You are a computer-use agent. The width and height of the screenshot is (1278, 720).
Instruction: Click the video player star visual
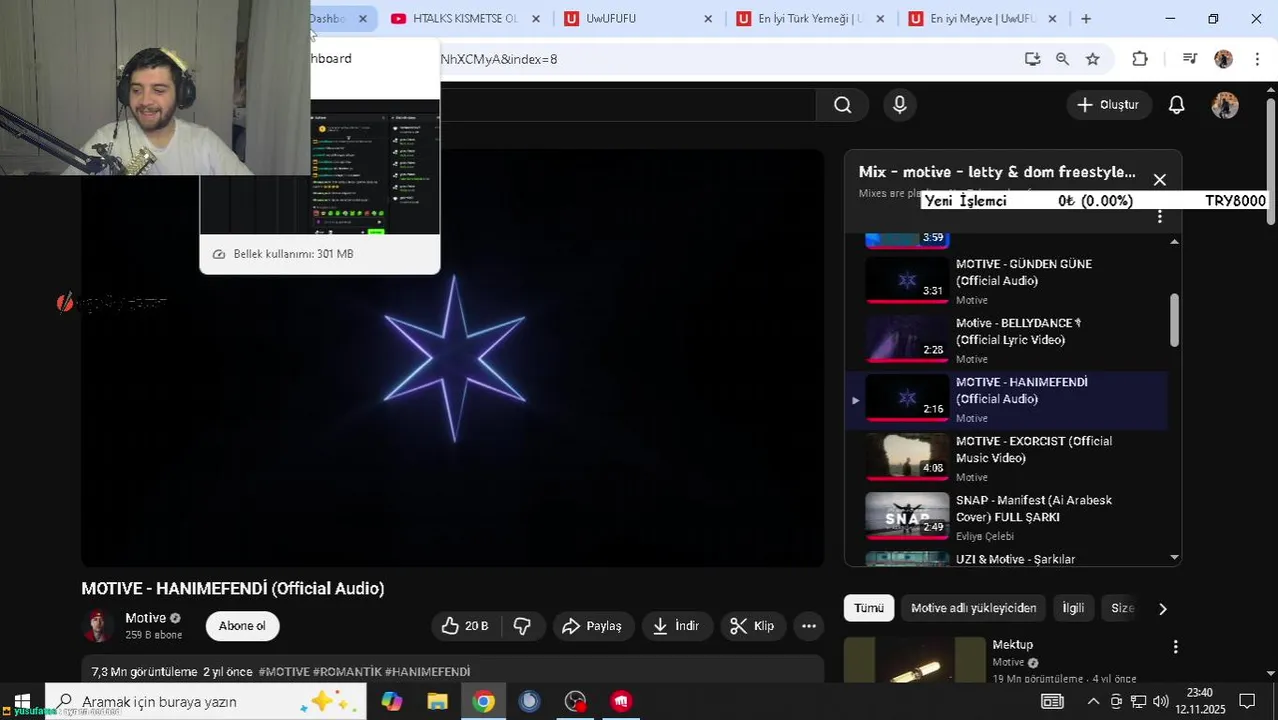454,359
